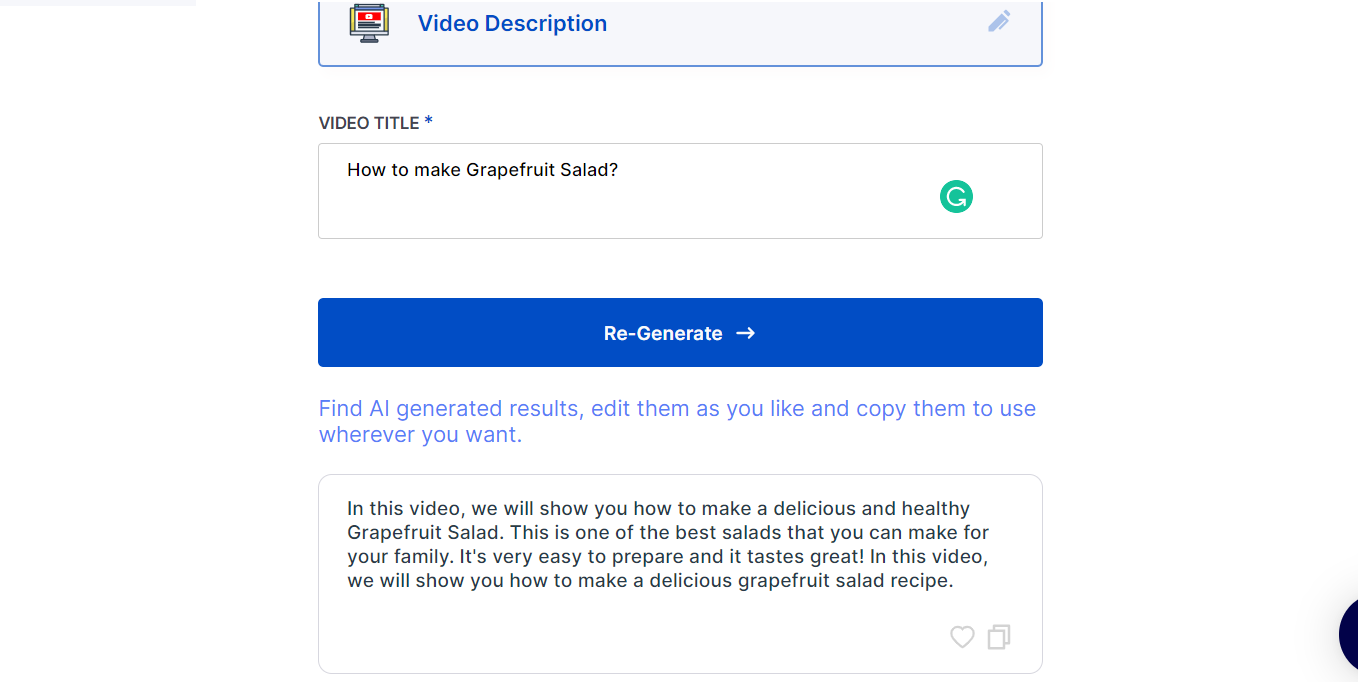Click the Re-Generate button label

click(x=662, y=333)
